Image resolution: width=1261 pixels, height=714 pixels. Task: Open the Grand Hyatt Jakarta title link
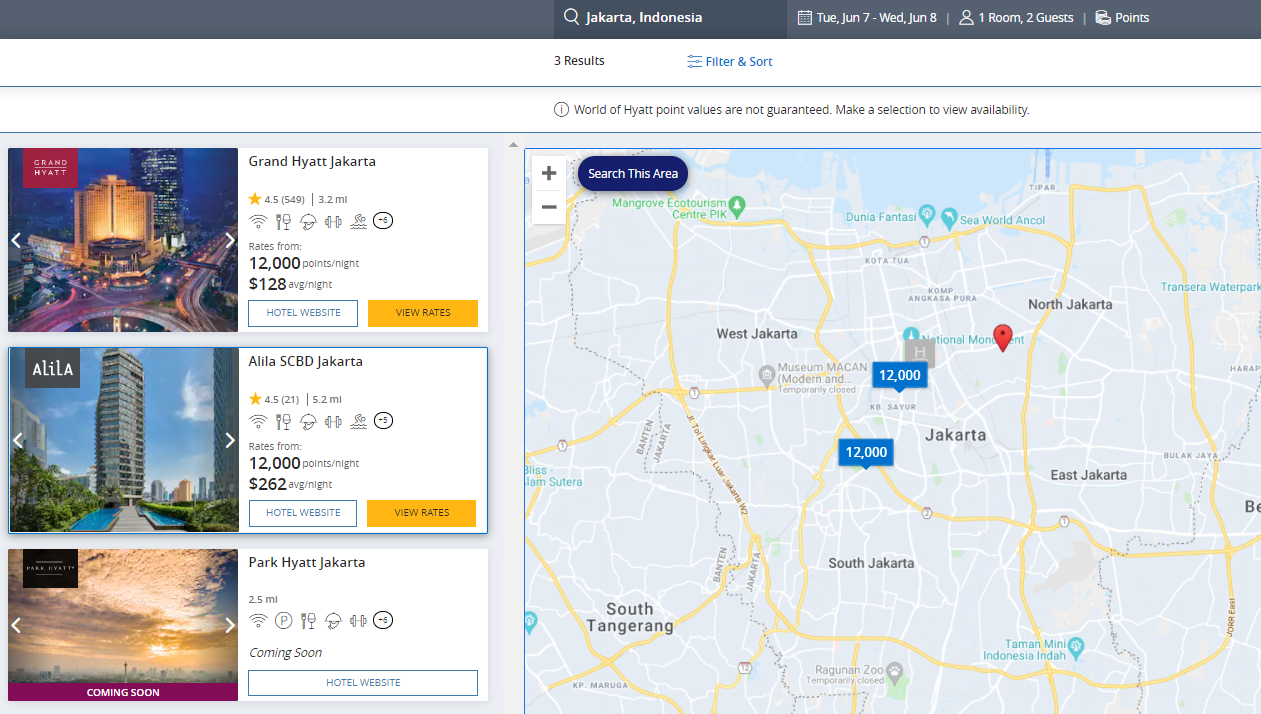pos(312,162)
